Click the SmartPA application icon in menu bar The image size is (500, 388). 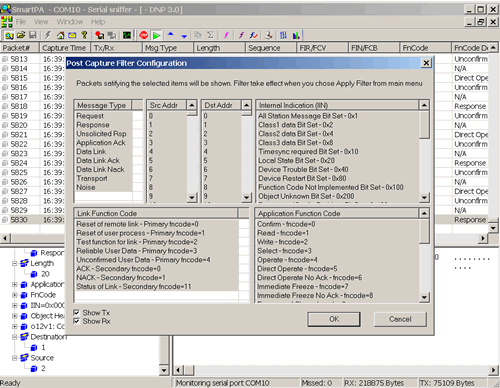(6, 22)
